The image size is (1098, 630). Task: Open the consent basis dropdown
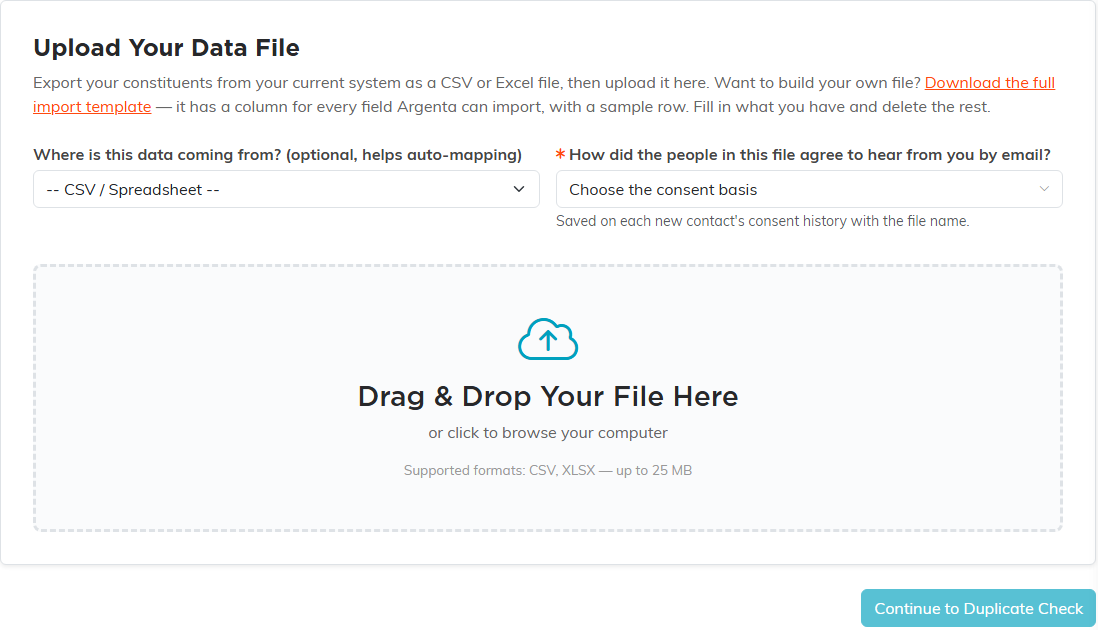pos(809,189)
